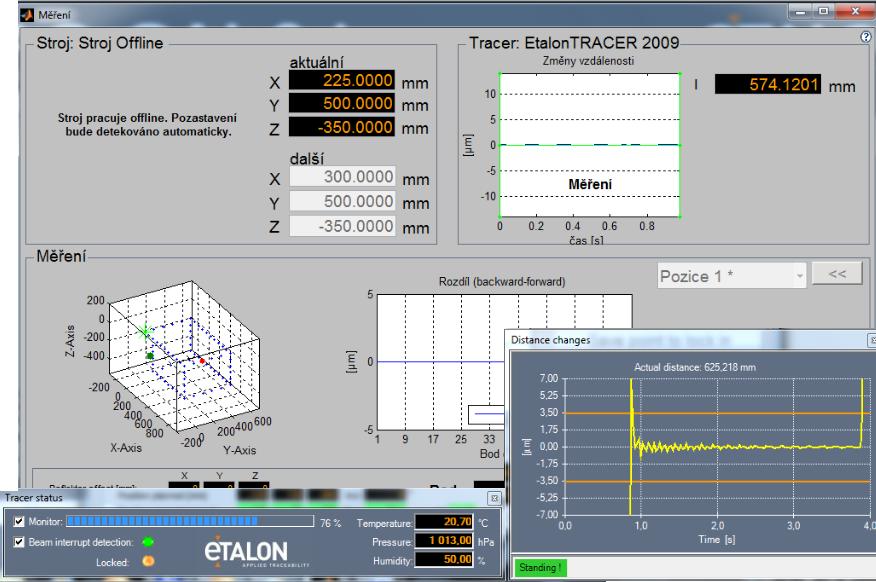Click the Monitor signal progress bar
This screenshot has height=582, width=876.
coord(190,522)
